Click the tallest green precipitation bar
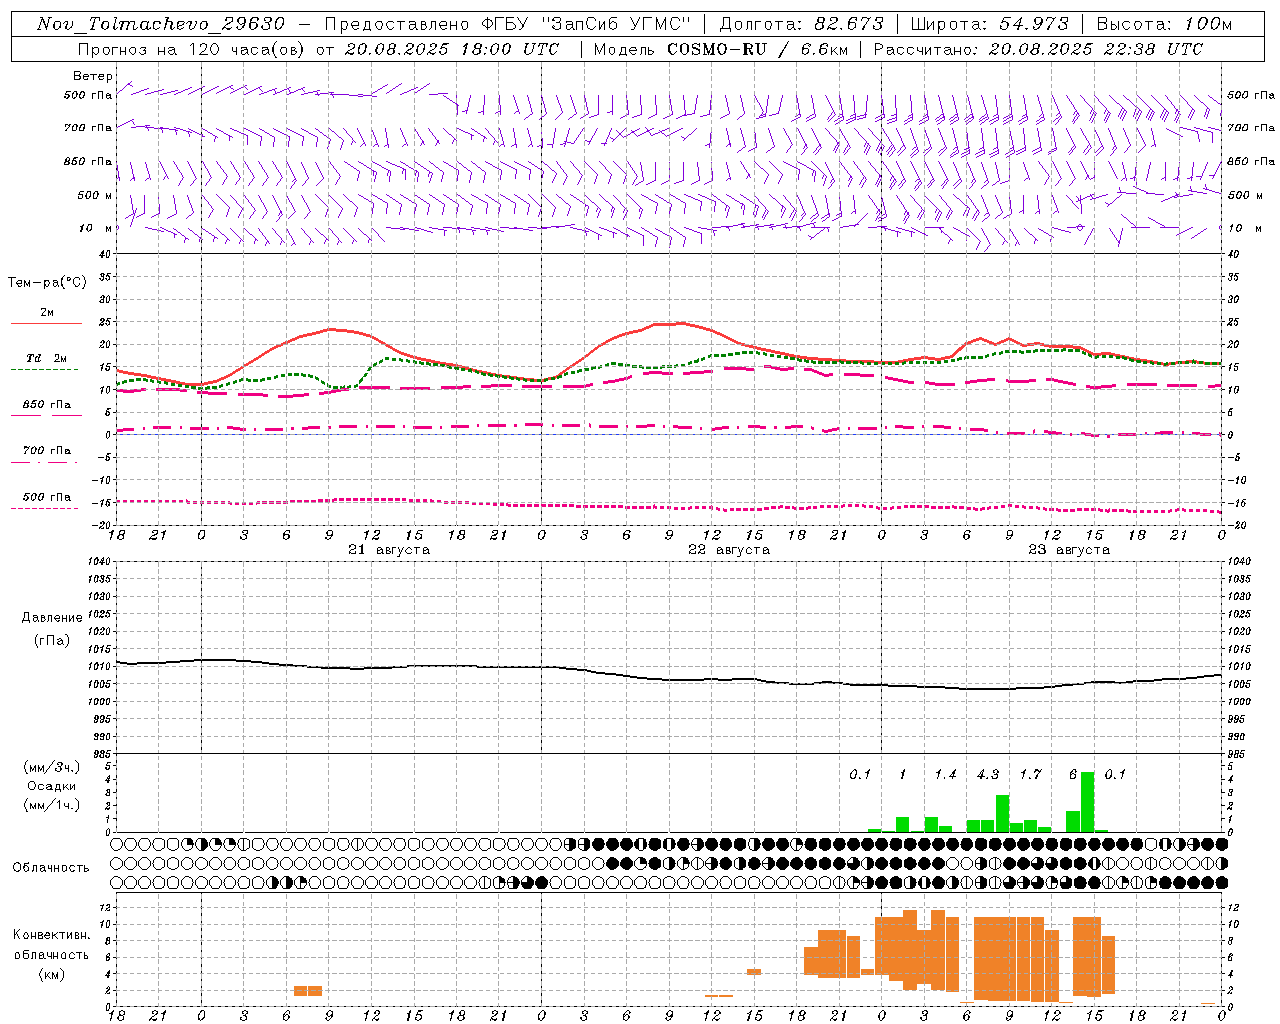 point(1088,802)
